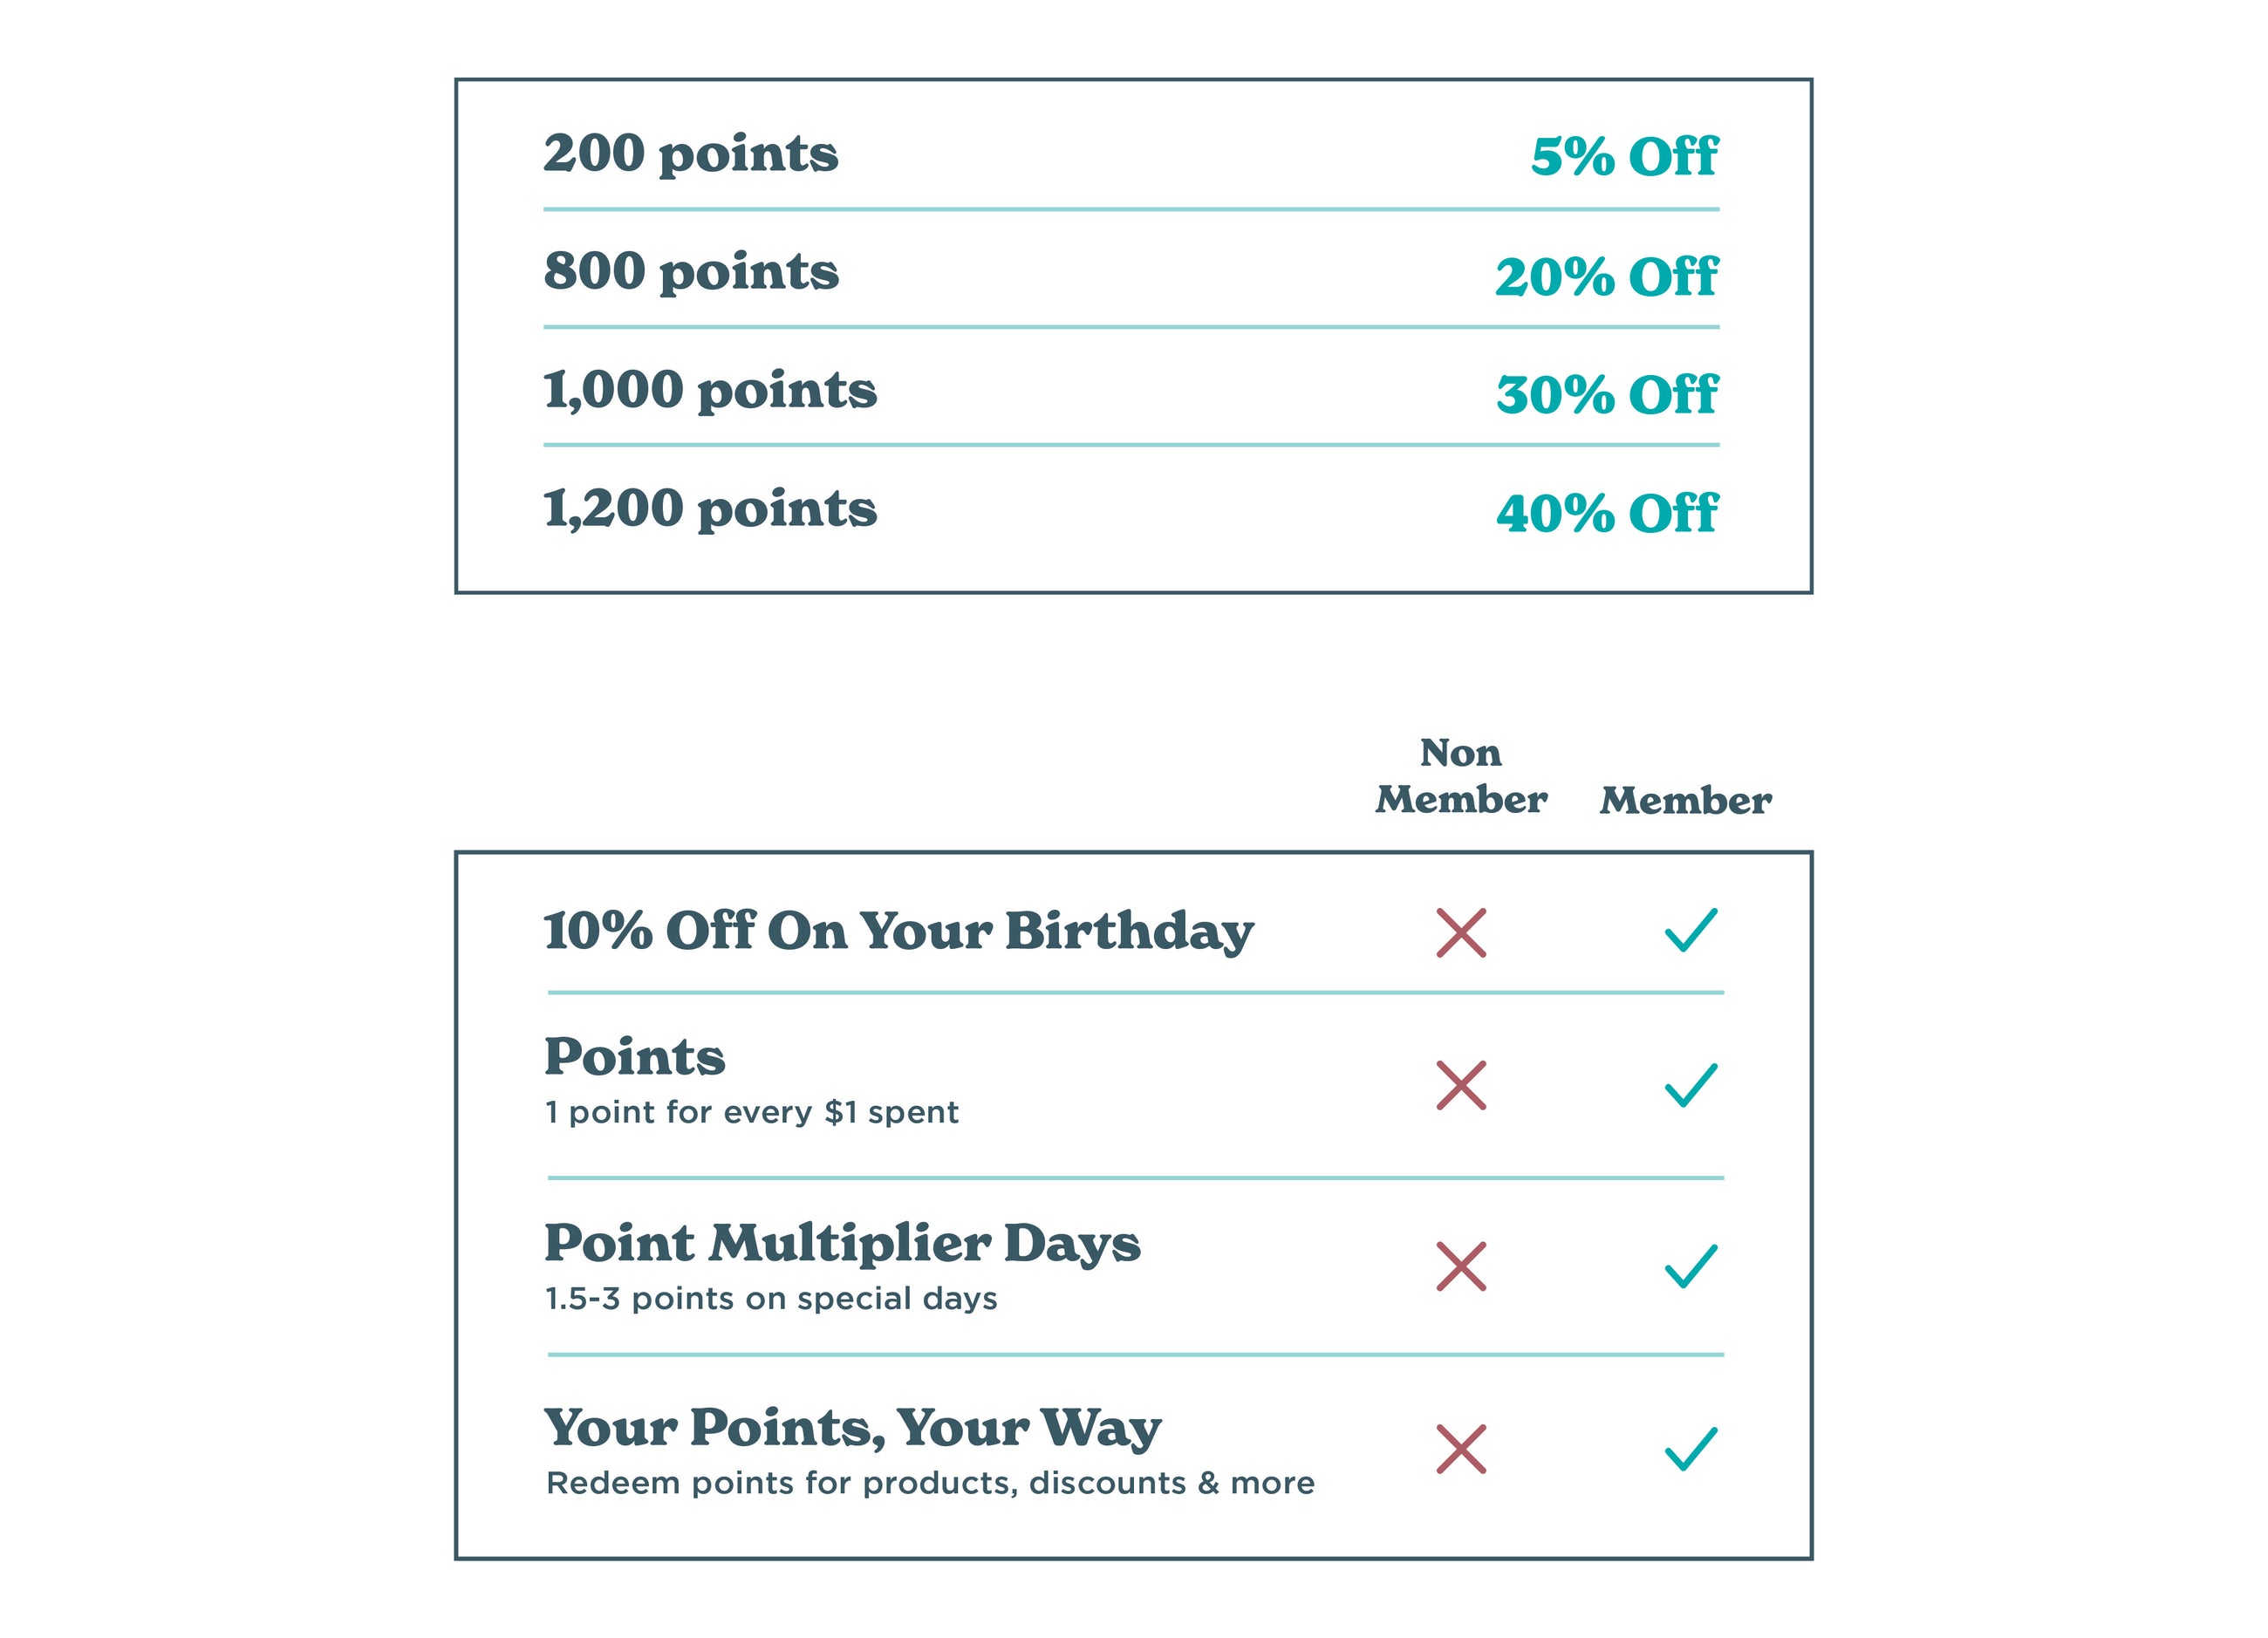This screenshot has width=2268, height=1638.
Task: Choose the 1,200 points tier
Action: (x=710, y=509)
